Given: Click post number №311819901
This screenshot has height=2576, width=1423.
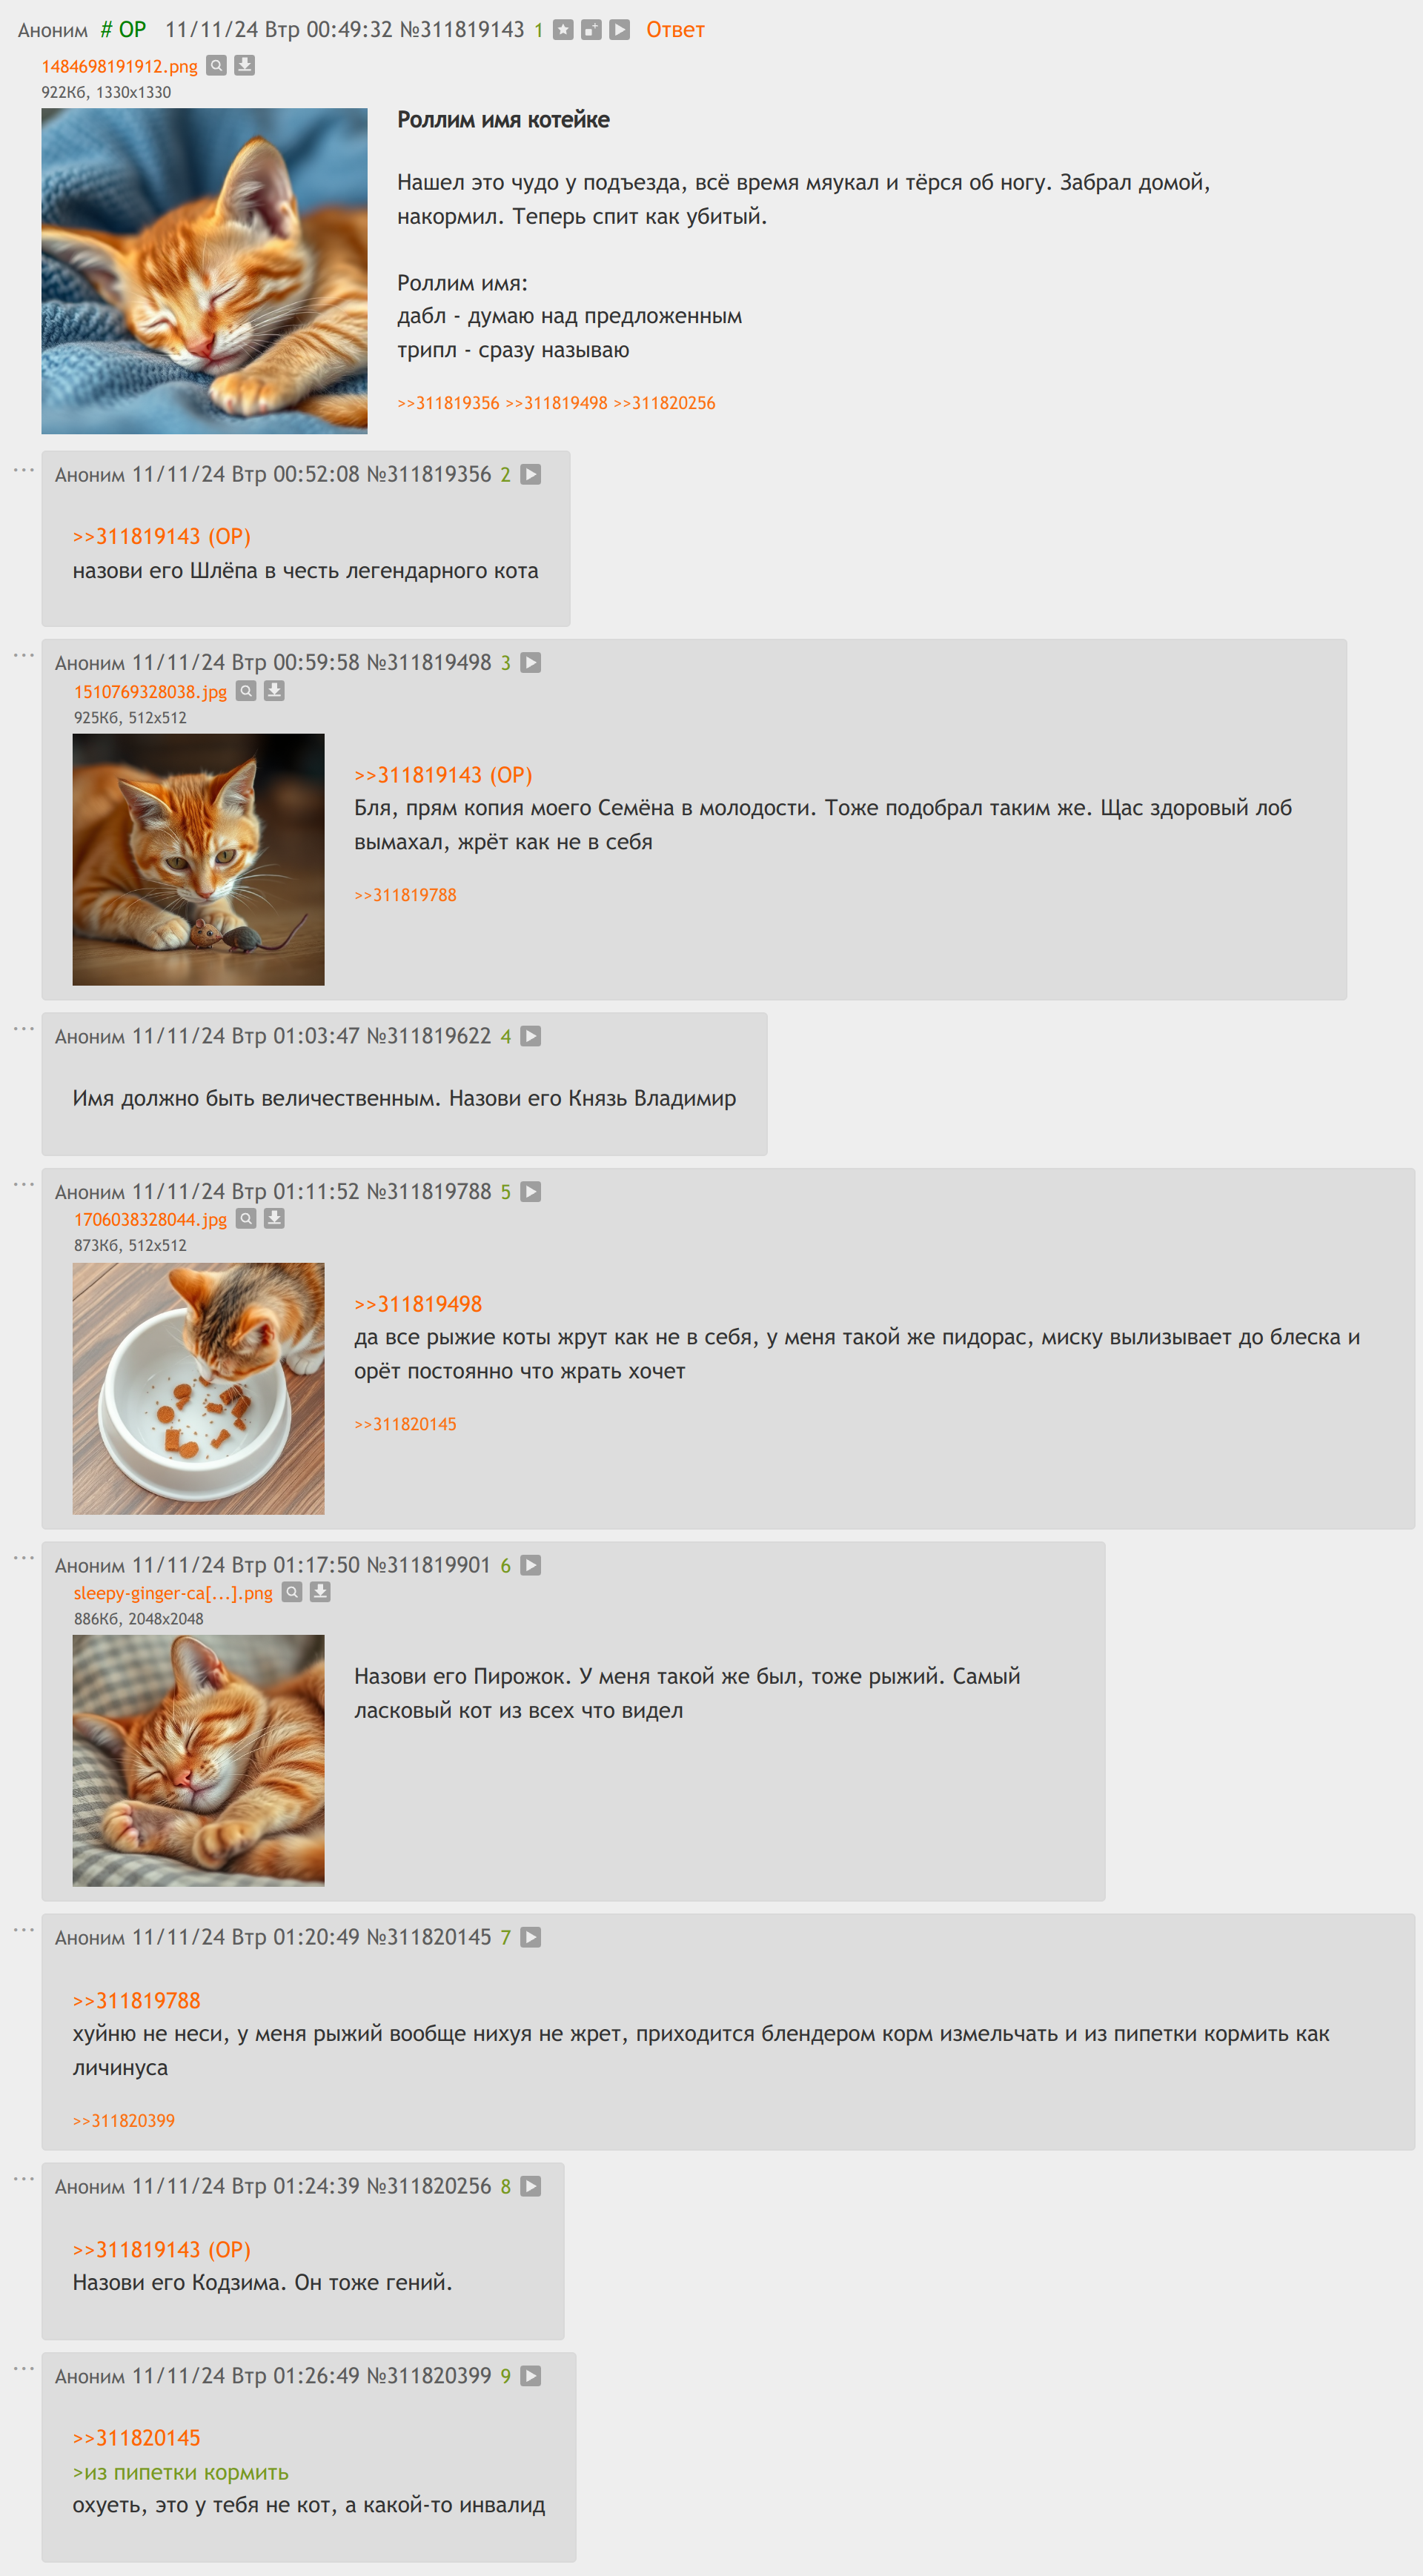Looking at the screenshot, I should pos(429,1566).
